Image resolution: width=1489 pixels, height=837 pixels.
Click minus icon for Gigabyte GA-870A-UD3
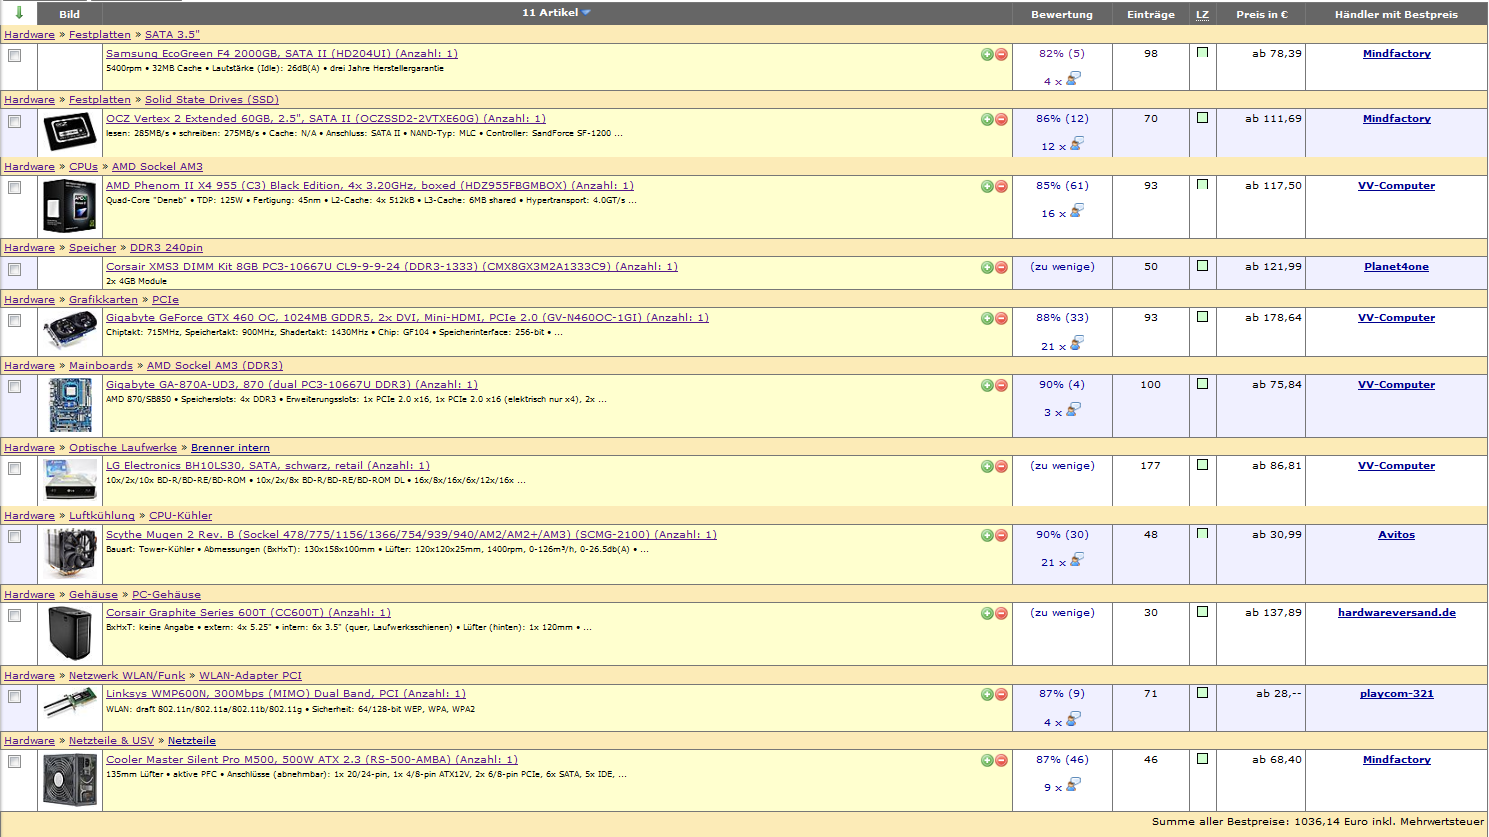(1001, 385)
